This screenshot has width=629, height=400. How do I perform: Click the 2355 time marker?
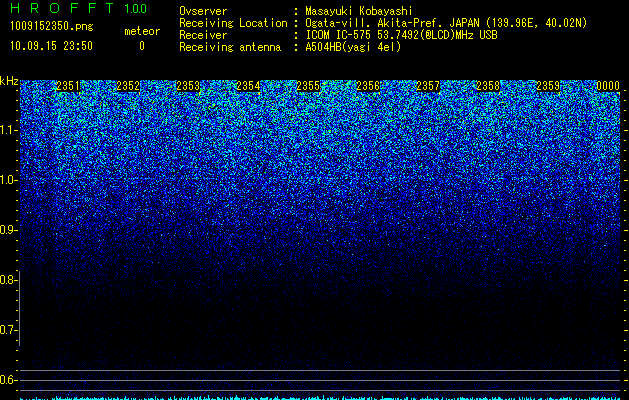pos(308,86)
